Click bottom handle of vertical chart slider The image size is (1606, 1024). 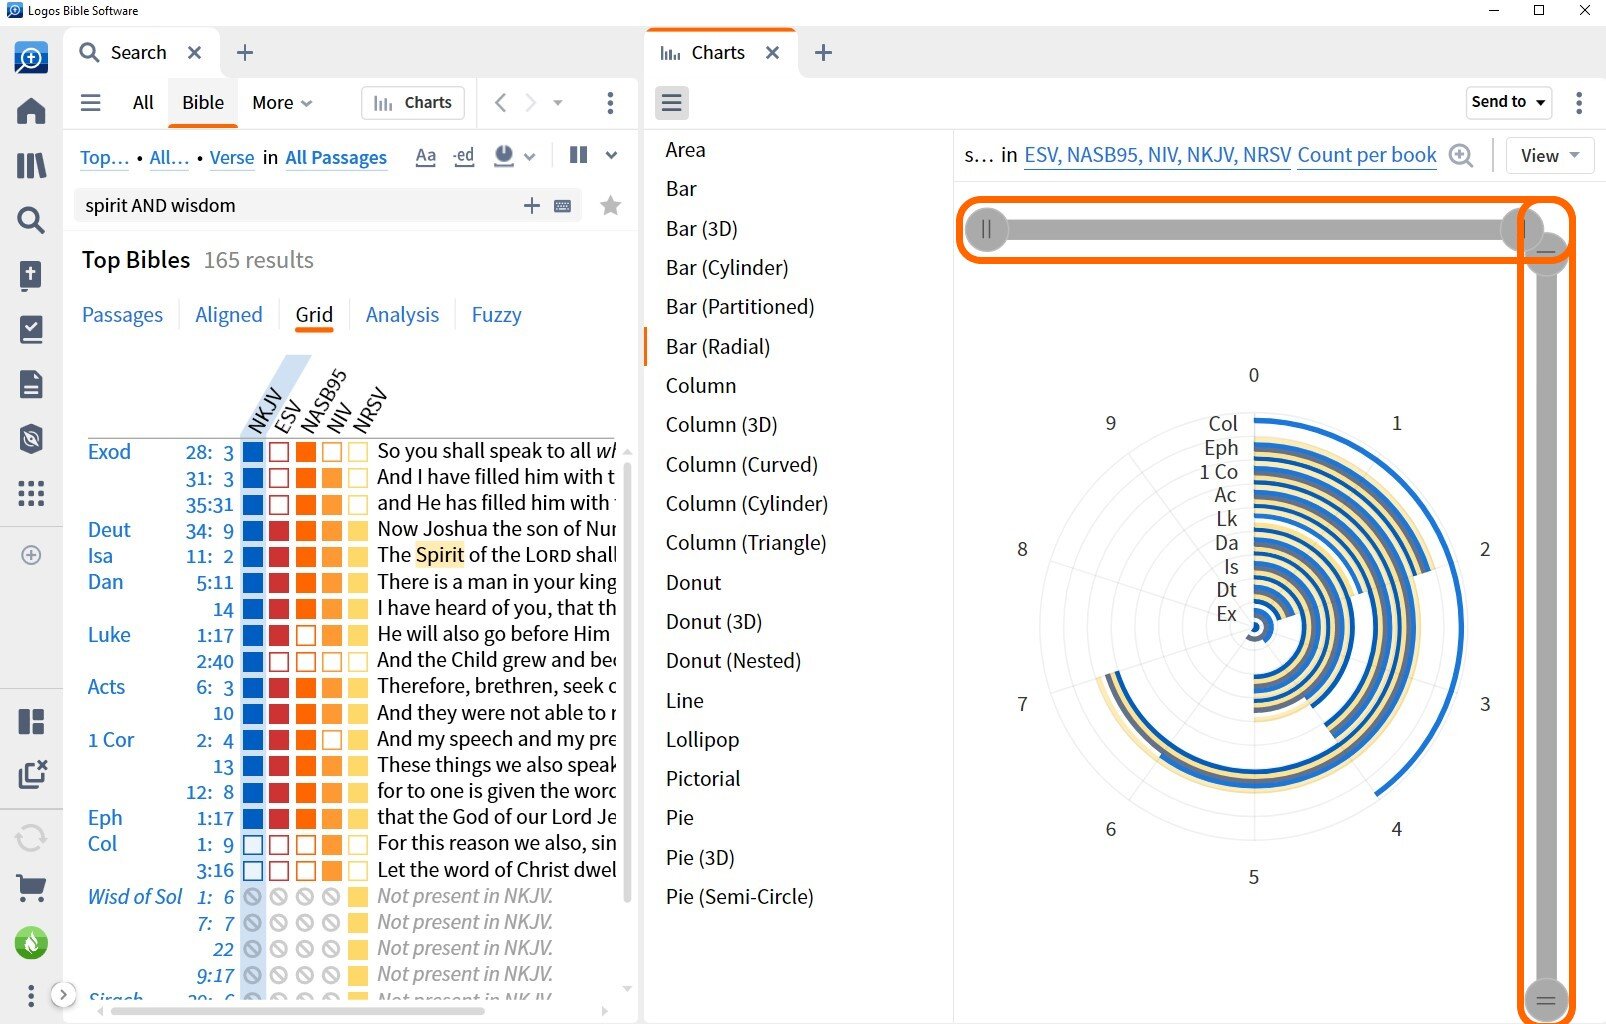pos(1546,999)
